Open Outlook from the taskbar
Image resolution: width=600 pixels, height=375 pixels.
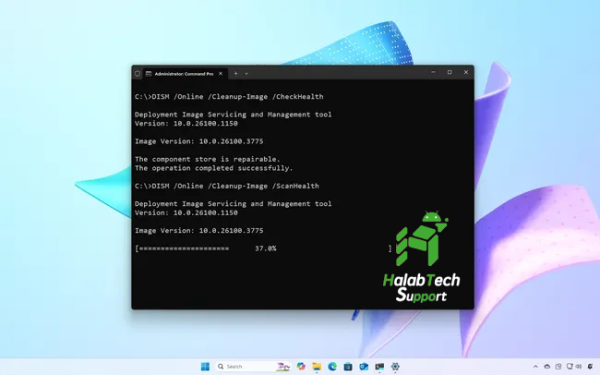364,367
